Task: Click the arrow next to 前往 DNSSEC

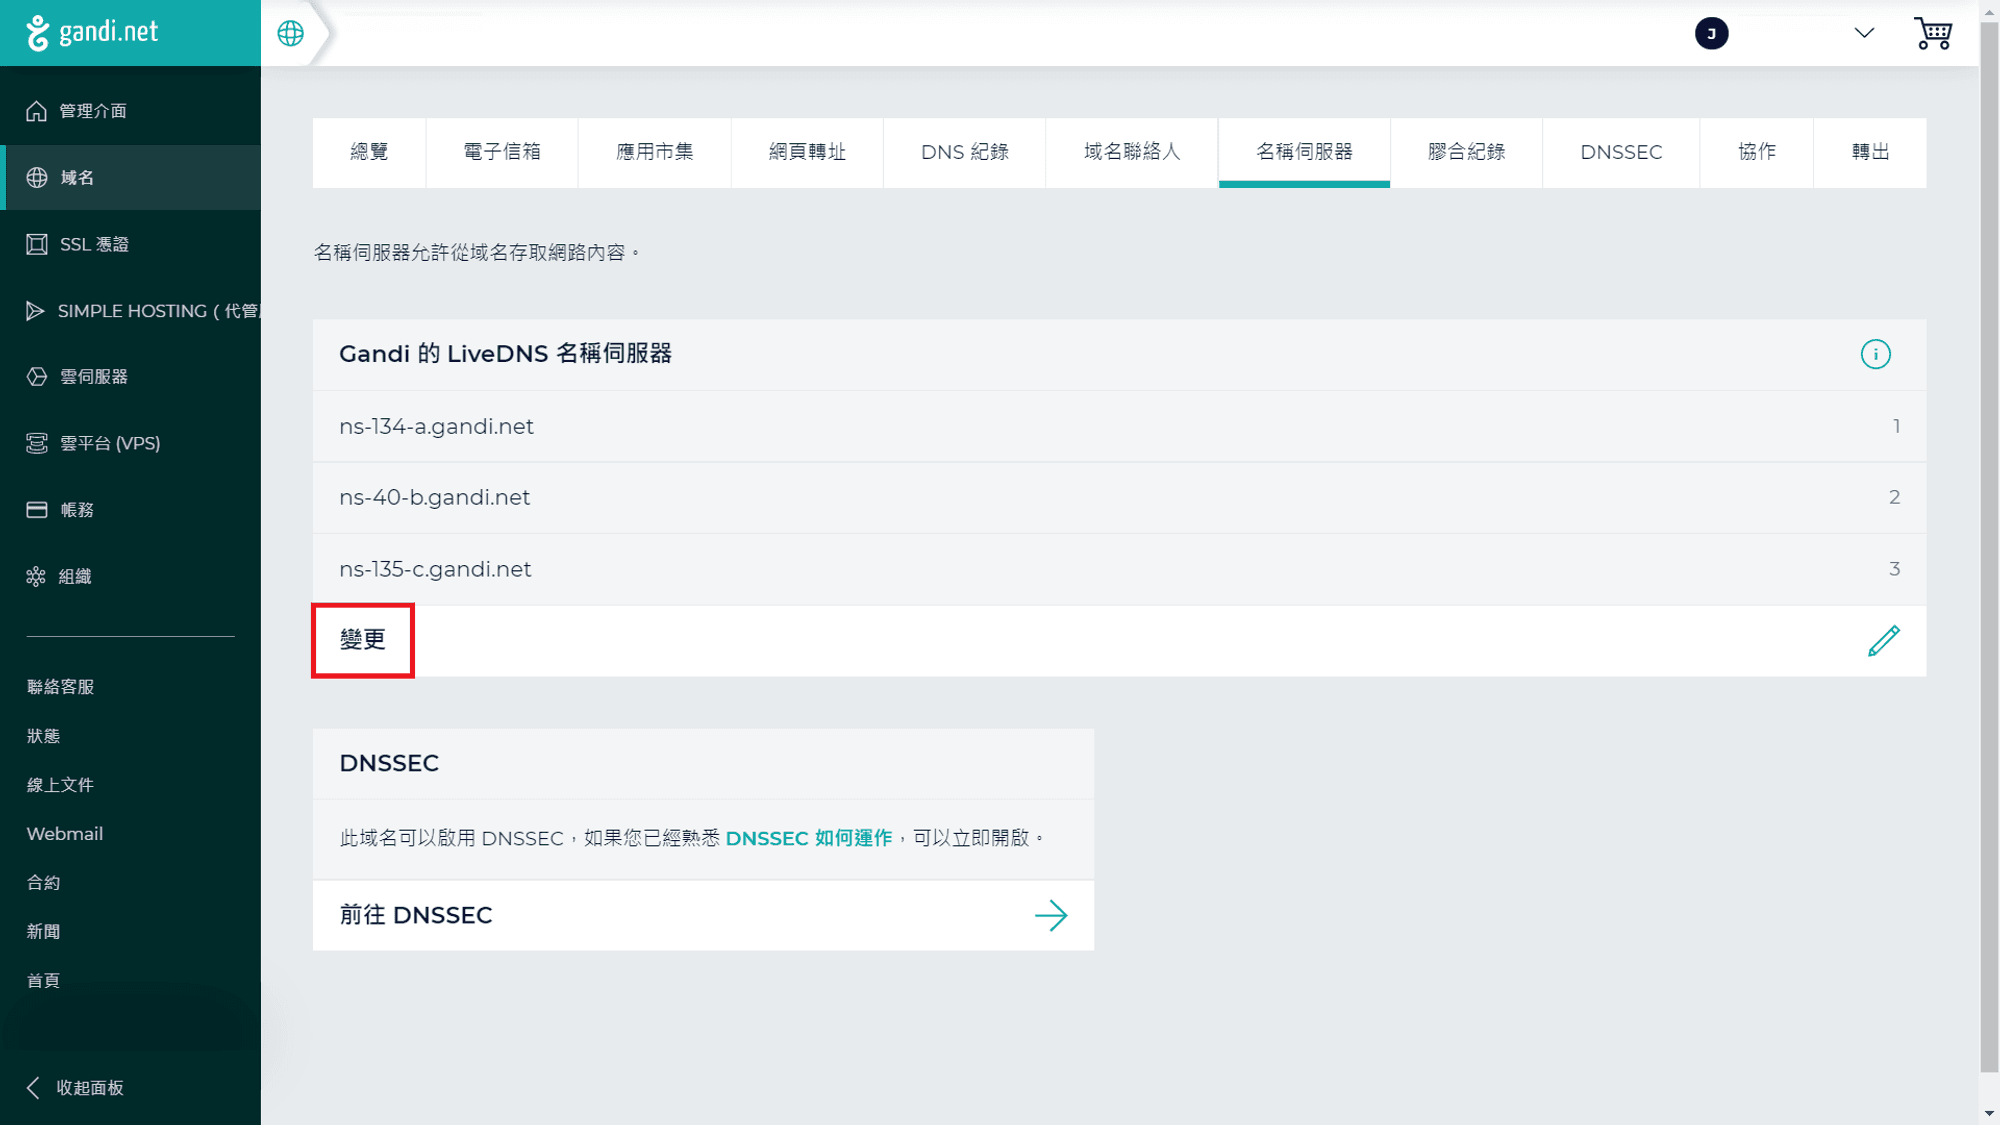Action: 1051,915
